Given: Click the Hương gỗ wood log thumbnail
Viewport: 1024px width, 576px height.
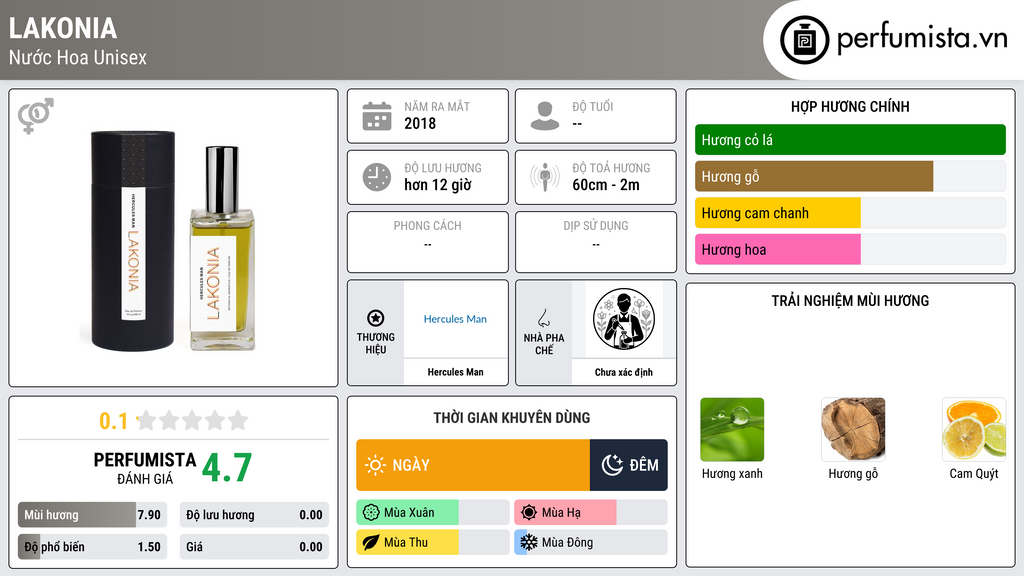Looking at the screenshot, I should pos(853,430).
